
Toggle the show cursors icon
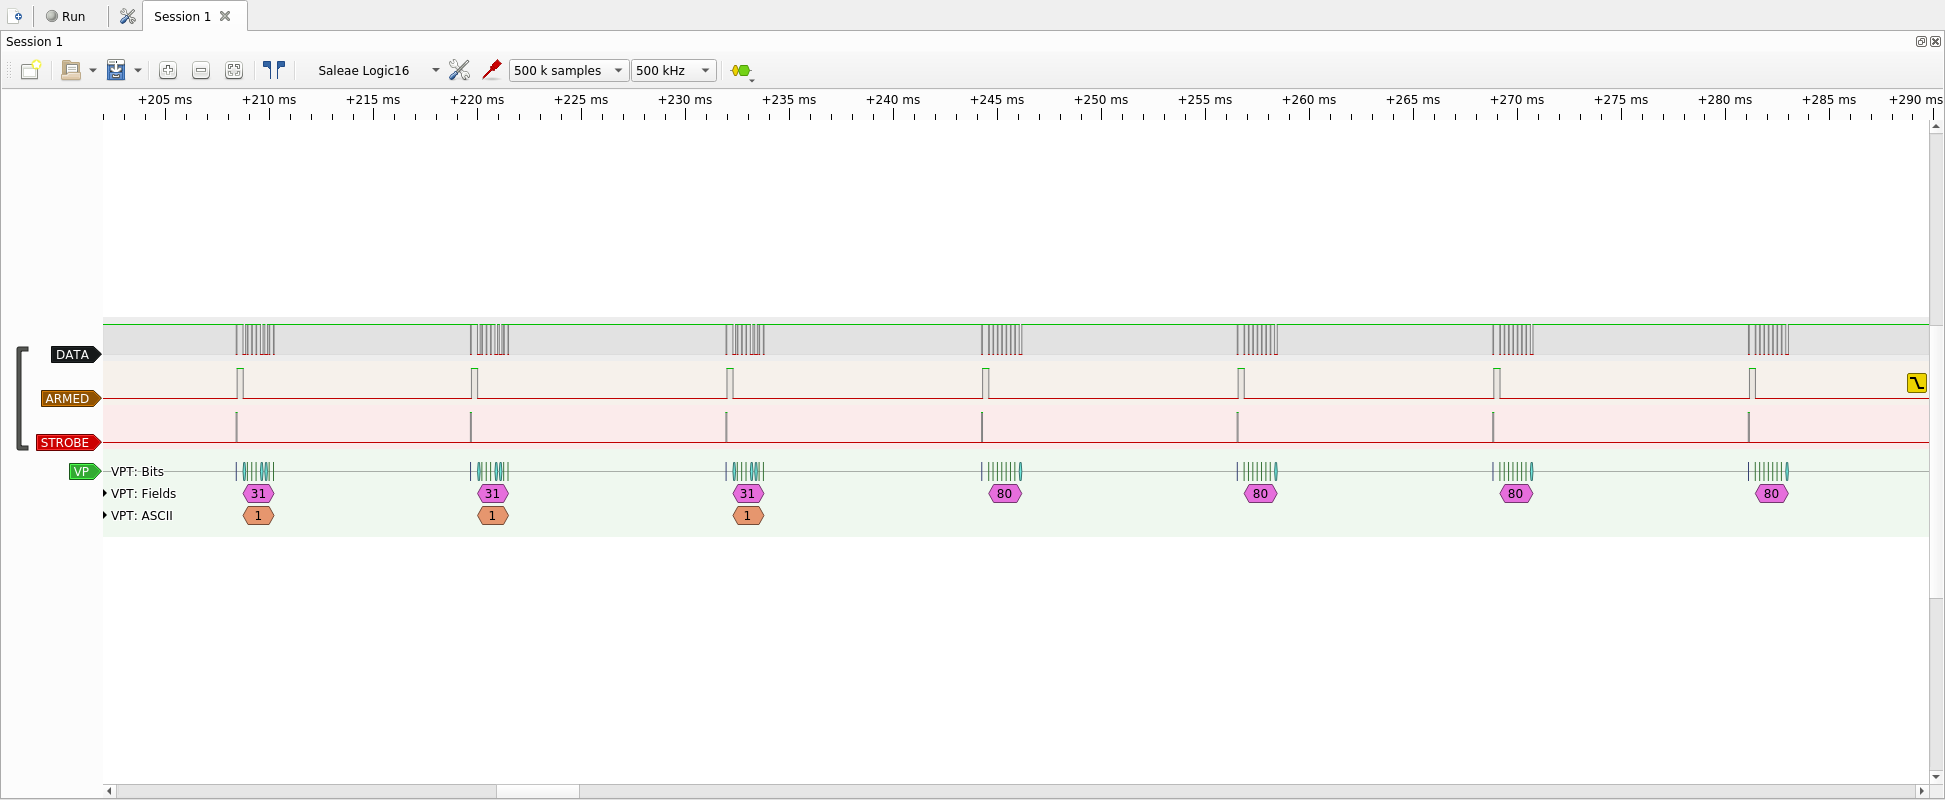coord(274,70)
